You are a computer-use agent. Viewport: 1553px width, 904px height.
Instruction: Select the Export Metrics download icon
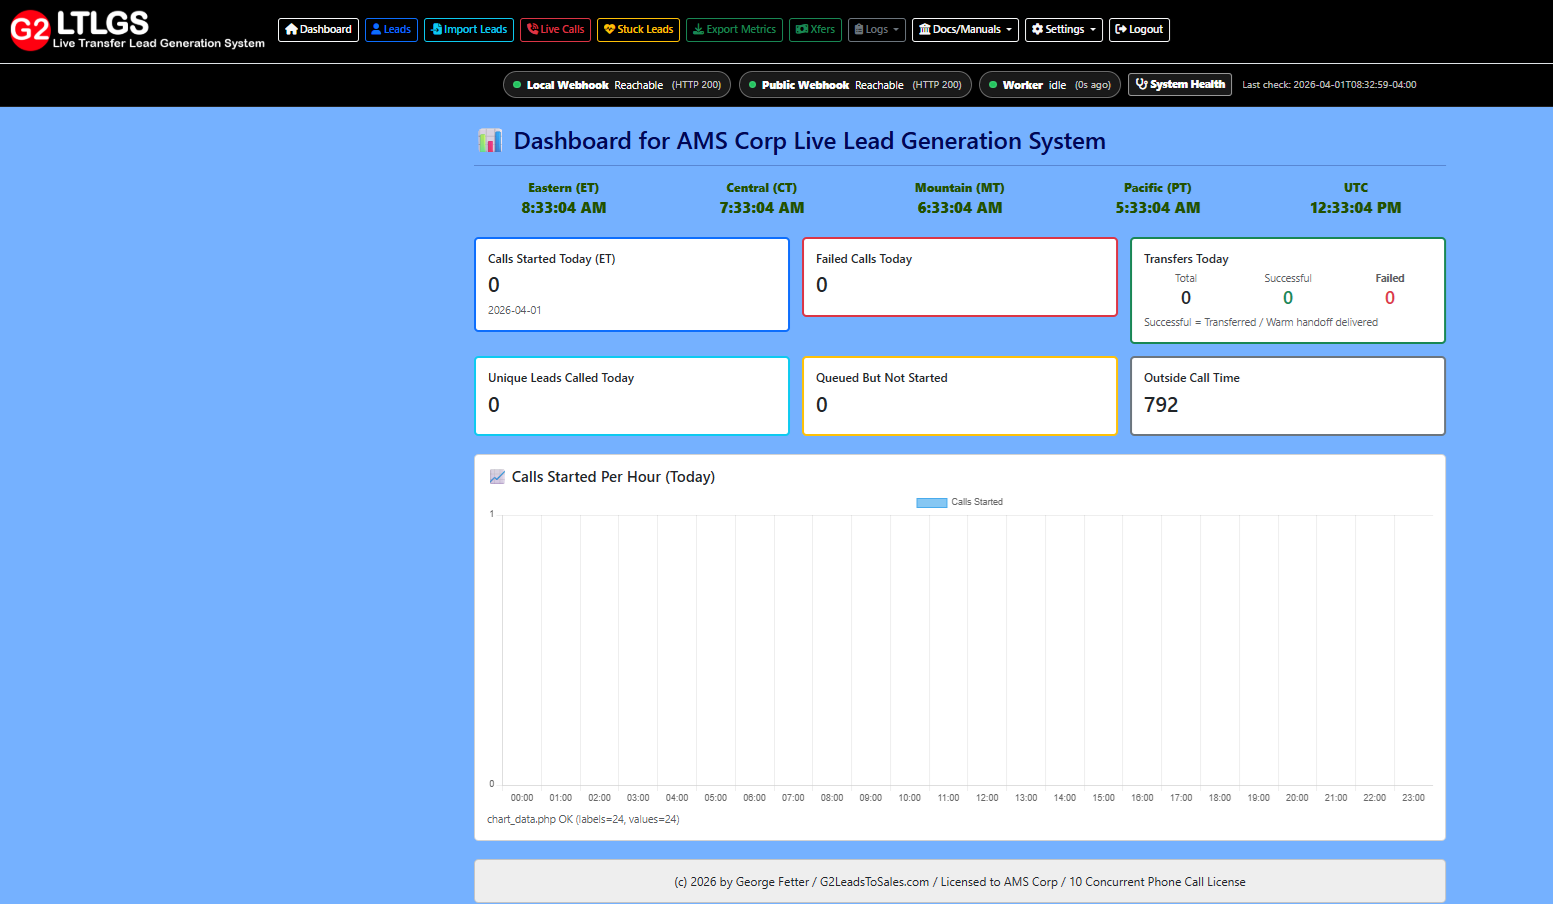(x=699, y=29)
